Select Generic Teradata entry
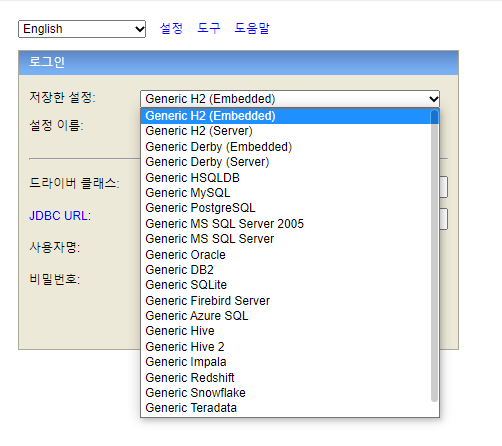The height and width of the screenshot is (446, 502). pyautogui.click(x=286, y=408)
